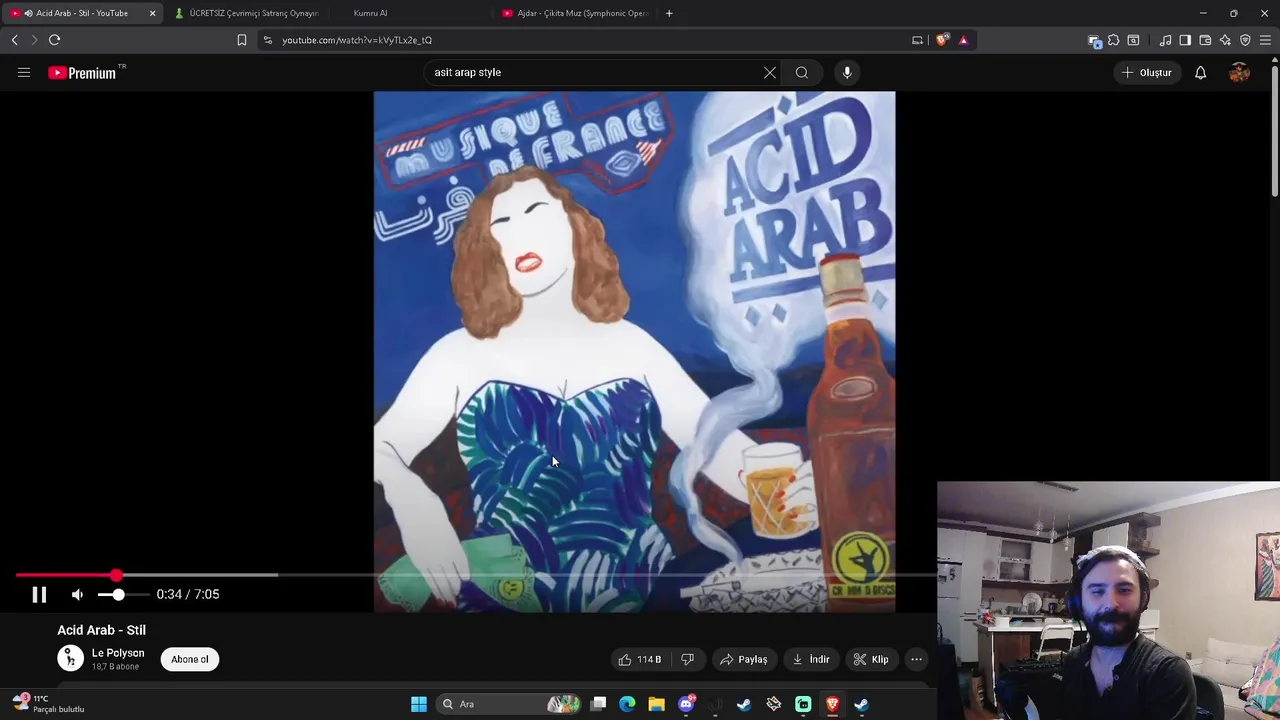The image size is (1280, 720).
Task: Open the weather widget 11°C
Action: point(48,704)
